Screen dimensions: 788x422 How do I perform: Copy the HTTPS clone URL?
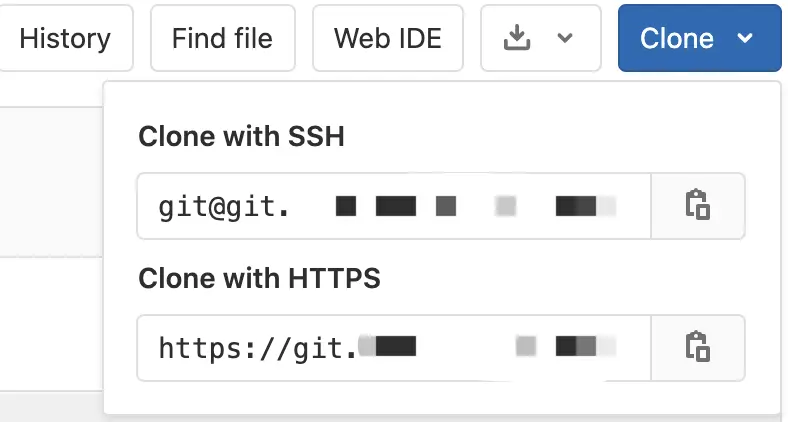tap(698, 347)
